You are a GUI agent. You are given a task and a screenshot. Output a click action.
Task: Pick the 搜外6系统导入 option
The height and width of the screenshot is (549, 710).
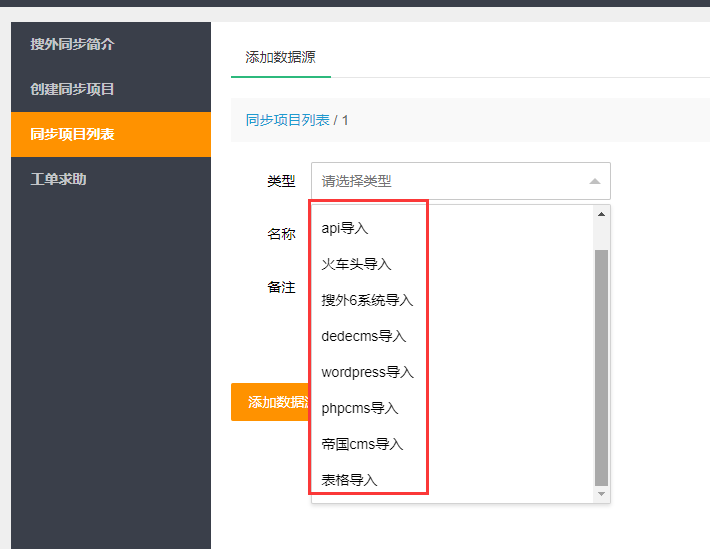click(367, 300)
